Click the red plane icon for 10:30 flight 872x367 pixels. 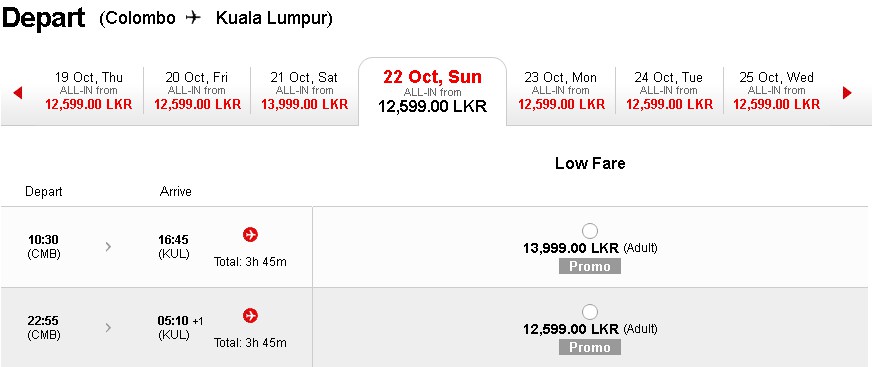click(x=250, y=235)
